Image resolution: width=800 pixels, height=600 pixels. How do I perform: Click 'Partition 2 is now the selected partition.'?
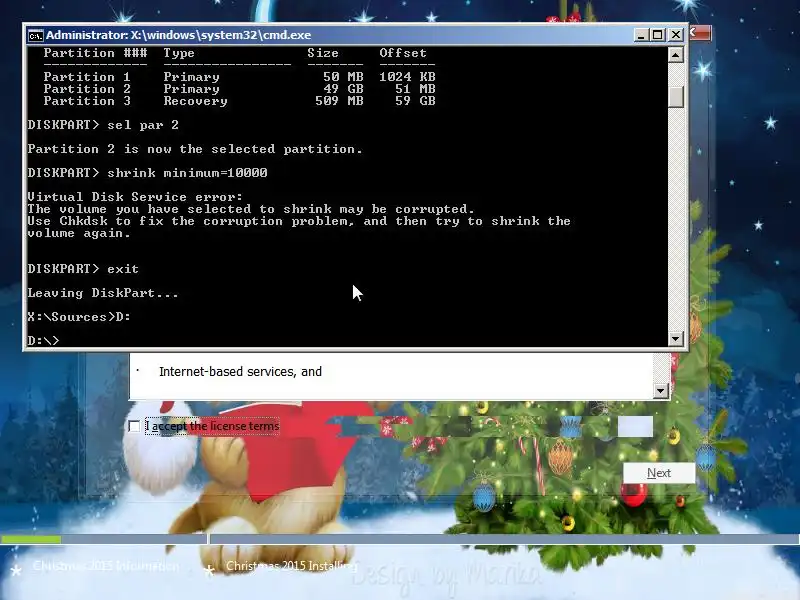click(x=195, y=149)
